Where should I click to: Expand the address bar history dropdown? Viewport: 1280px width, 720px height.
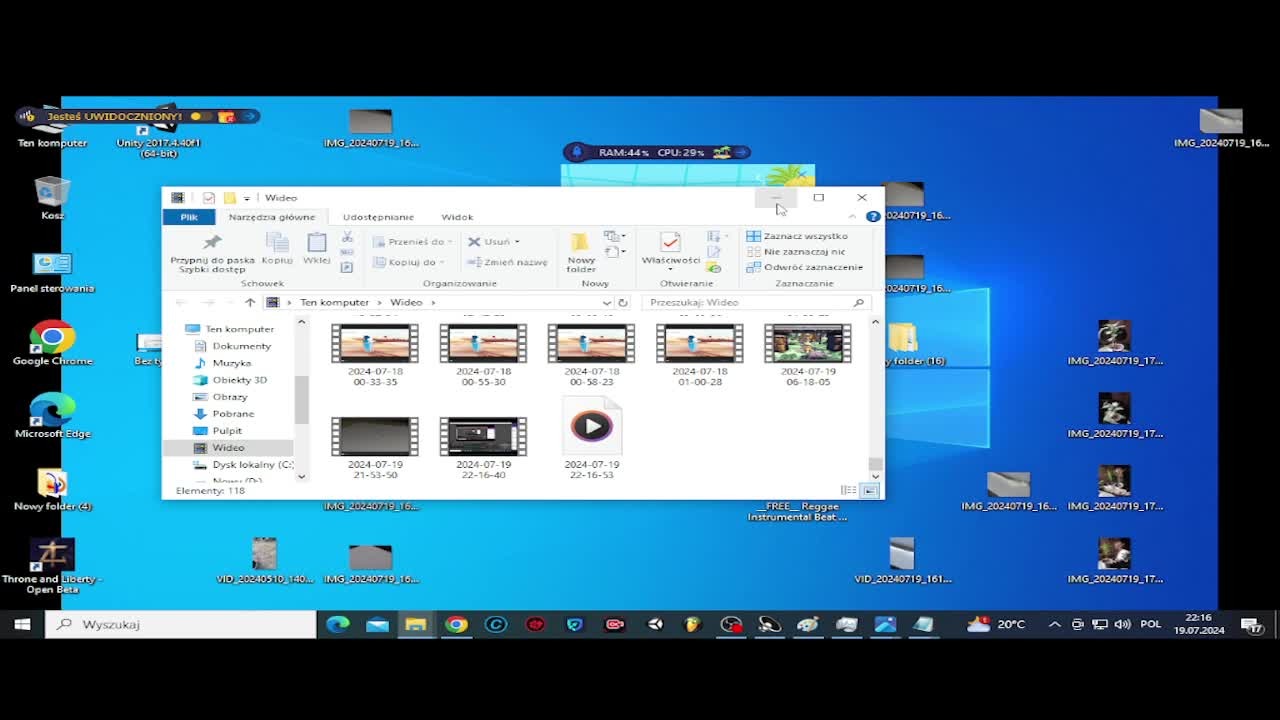click(x=606, y=302)
